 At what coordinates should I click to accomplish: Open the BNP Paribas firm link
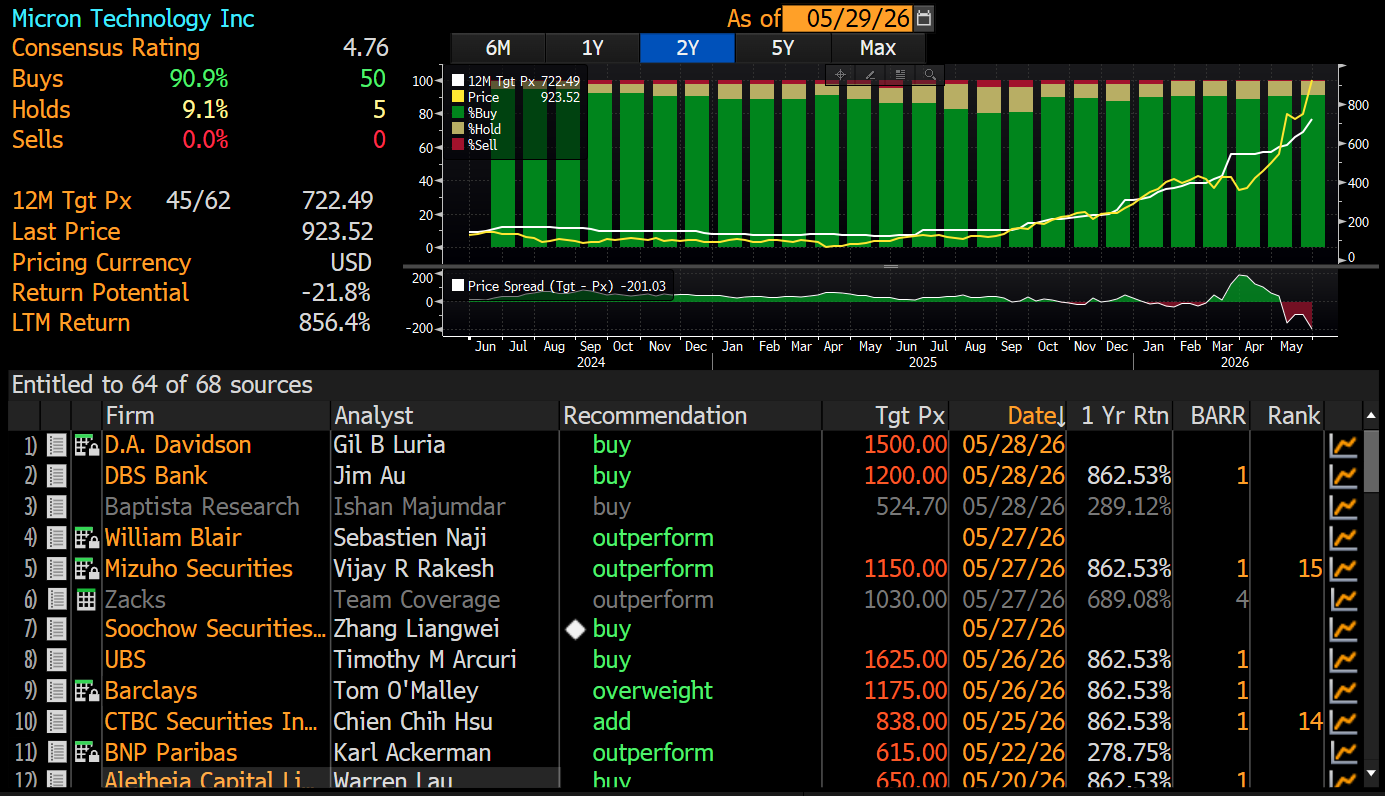tap(173, 753)
